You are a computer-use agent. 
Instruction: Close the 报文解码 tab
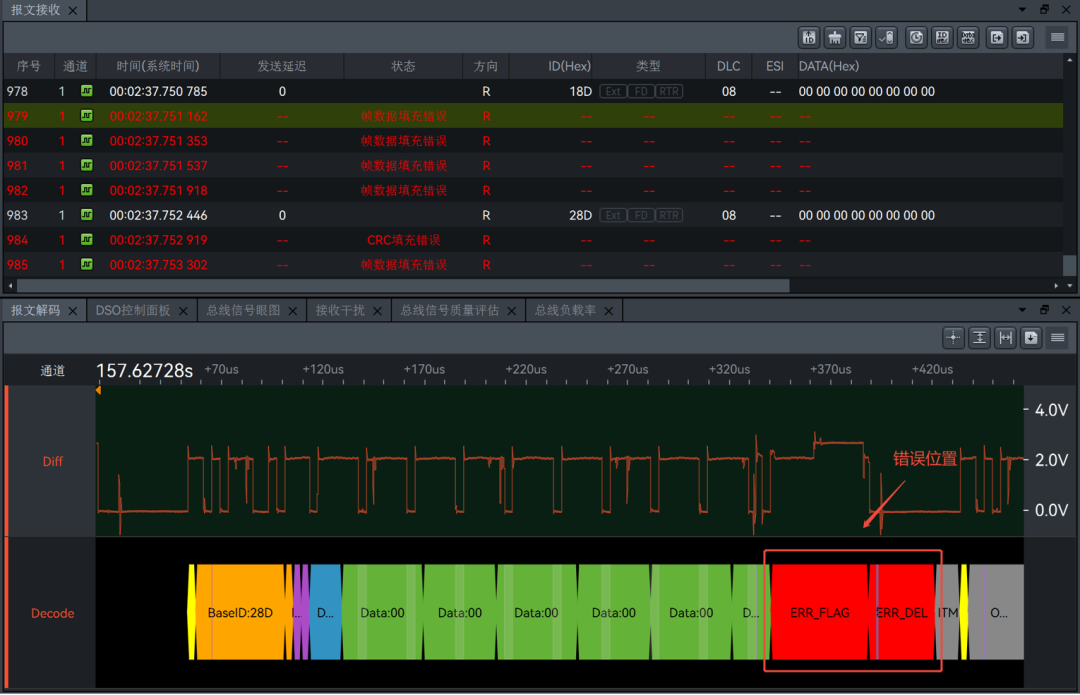[72, 311]
